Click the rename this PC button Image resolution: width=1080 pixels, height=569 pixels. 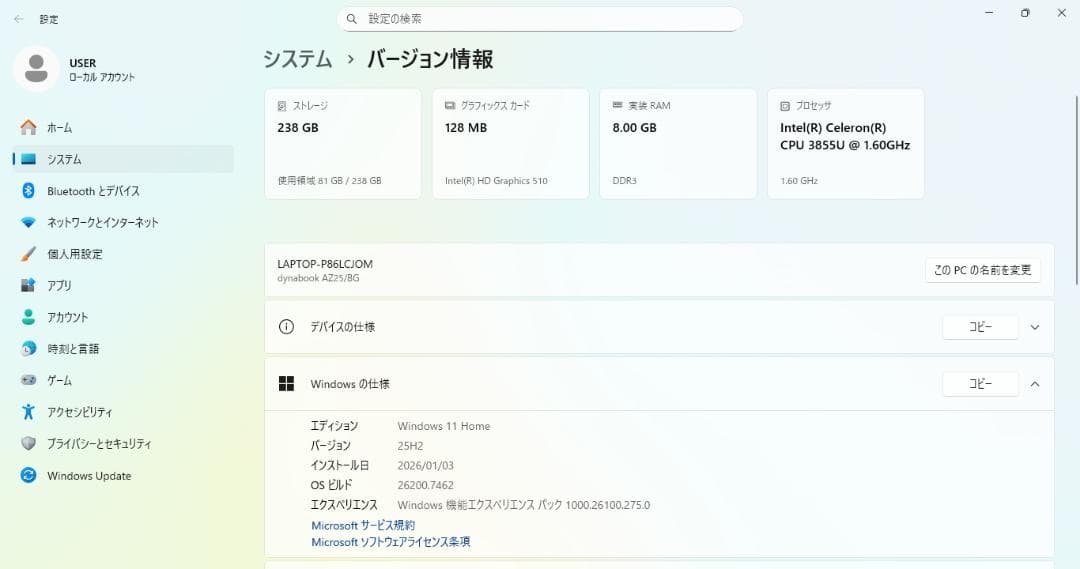click(983, 270)
